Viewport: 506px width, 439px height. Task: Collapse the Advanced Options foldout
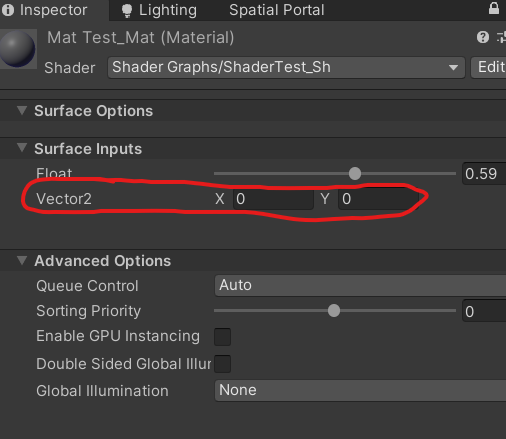tap(22, 260)
